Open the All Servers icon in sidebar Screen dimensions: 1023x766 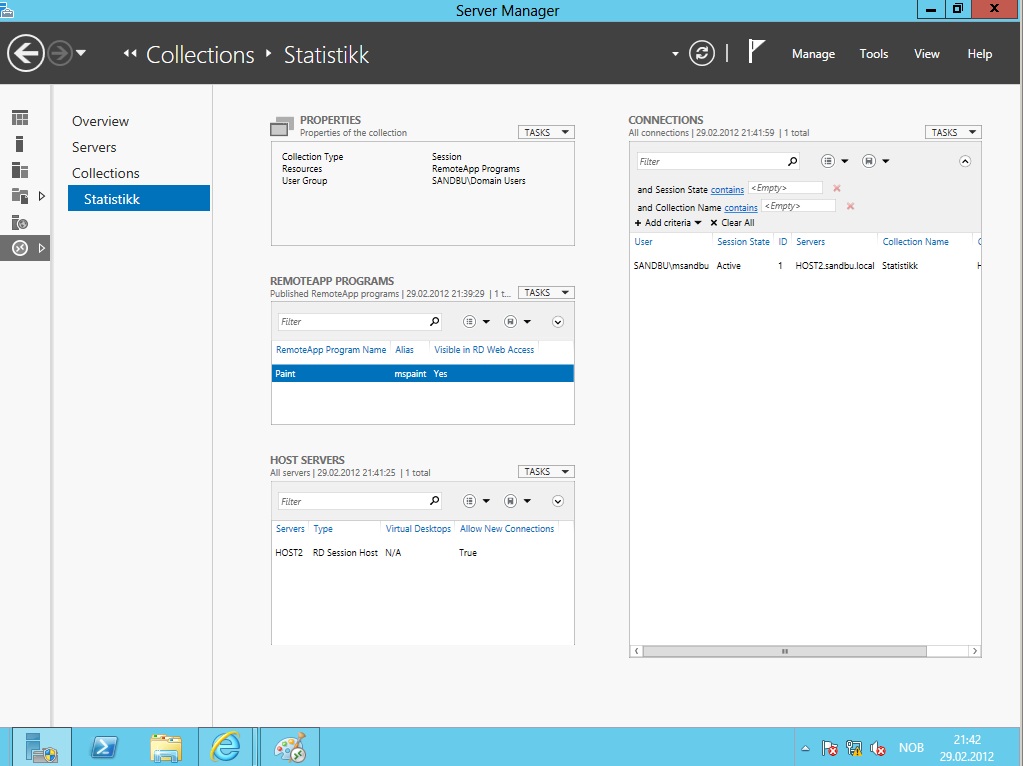click(19, 169)
